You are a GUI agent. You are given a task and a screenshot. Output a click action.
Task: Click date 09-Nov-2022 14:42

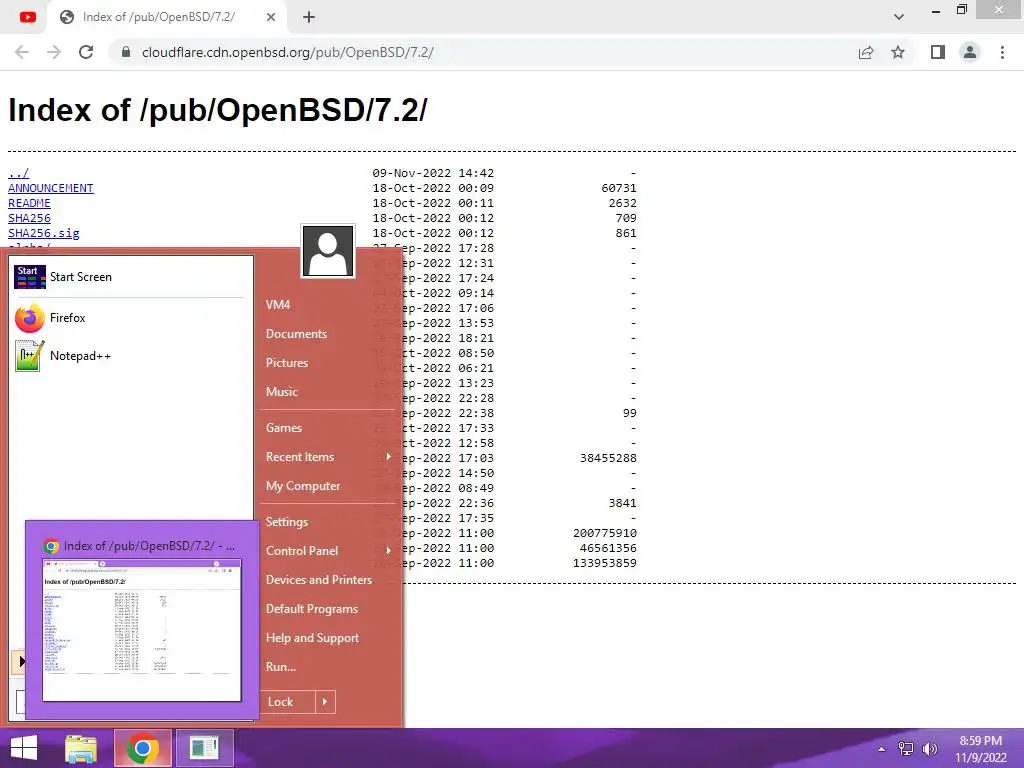(433, 173)
